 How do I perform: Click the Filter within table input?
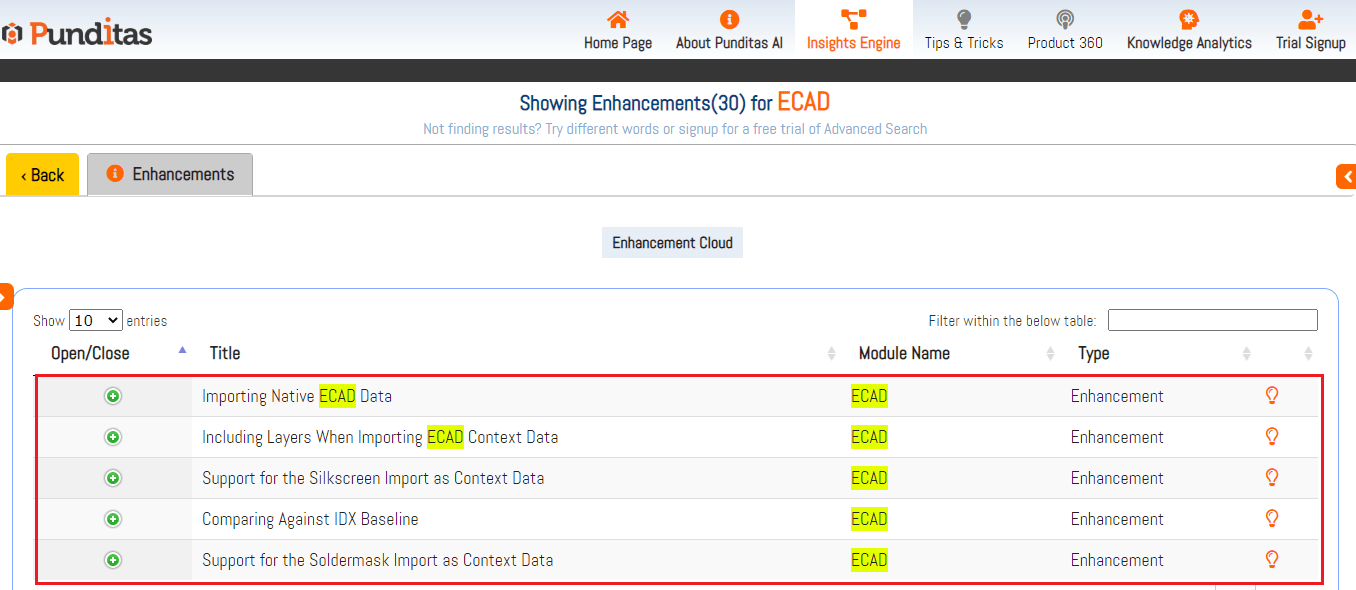pyautogui.click(x=1212, y=320)
